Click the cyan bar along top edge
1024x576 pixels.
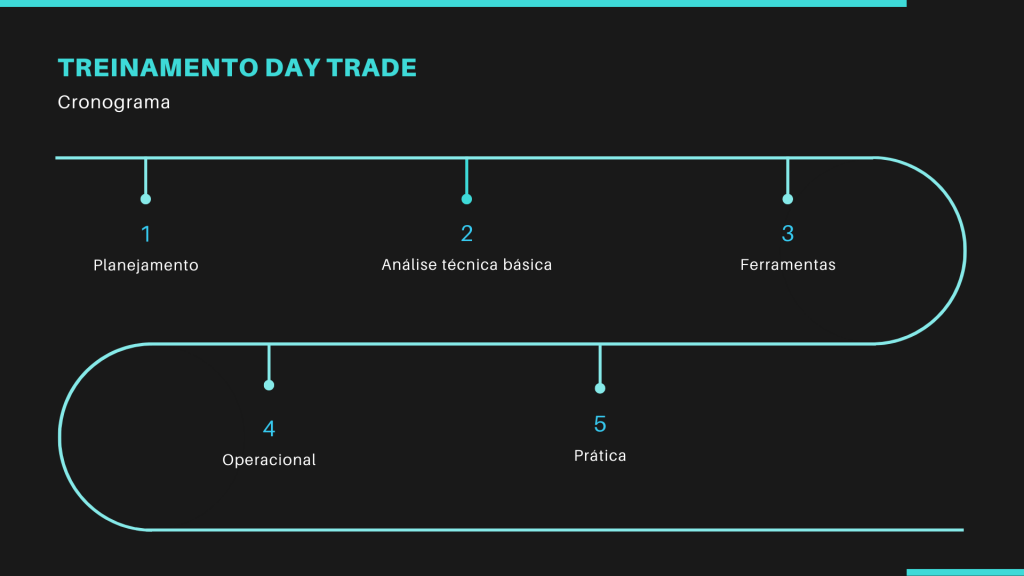click(453, 3)
